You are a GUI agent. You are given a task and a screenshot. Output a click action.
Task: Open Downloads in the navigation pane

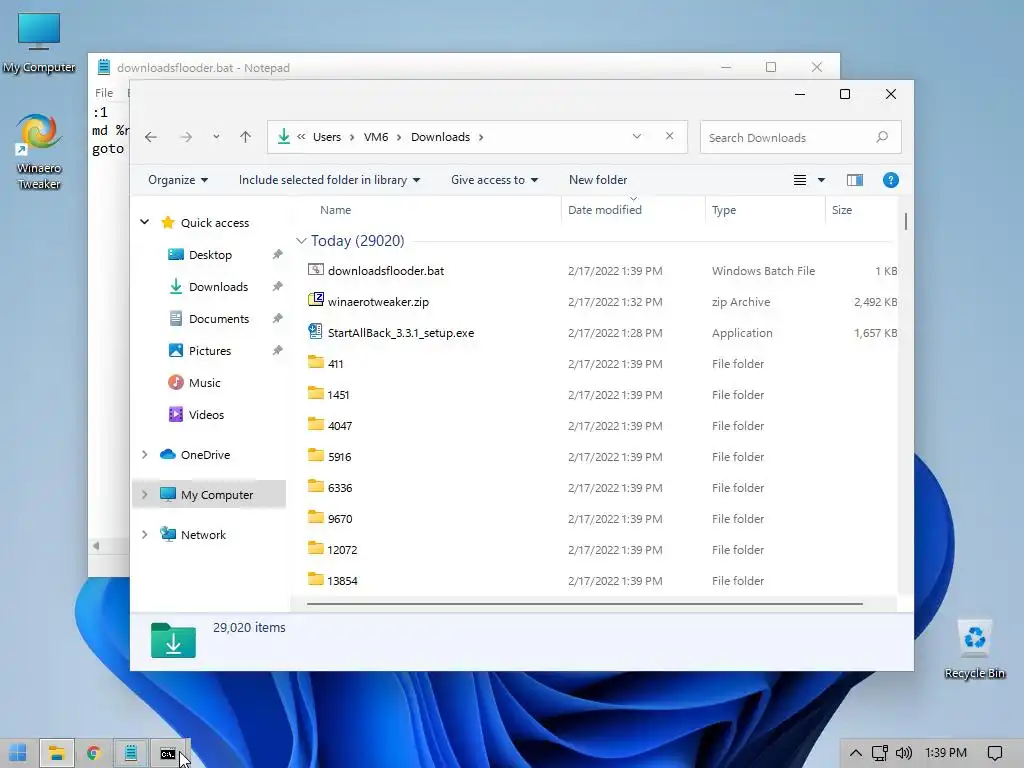(x=218, y=287)
